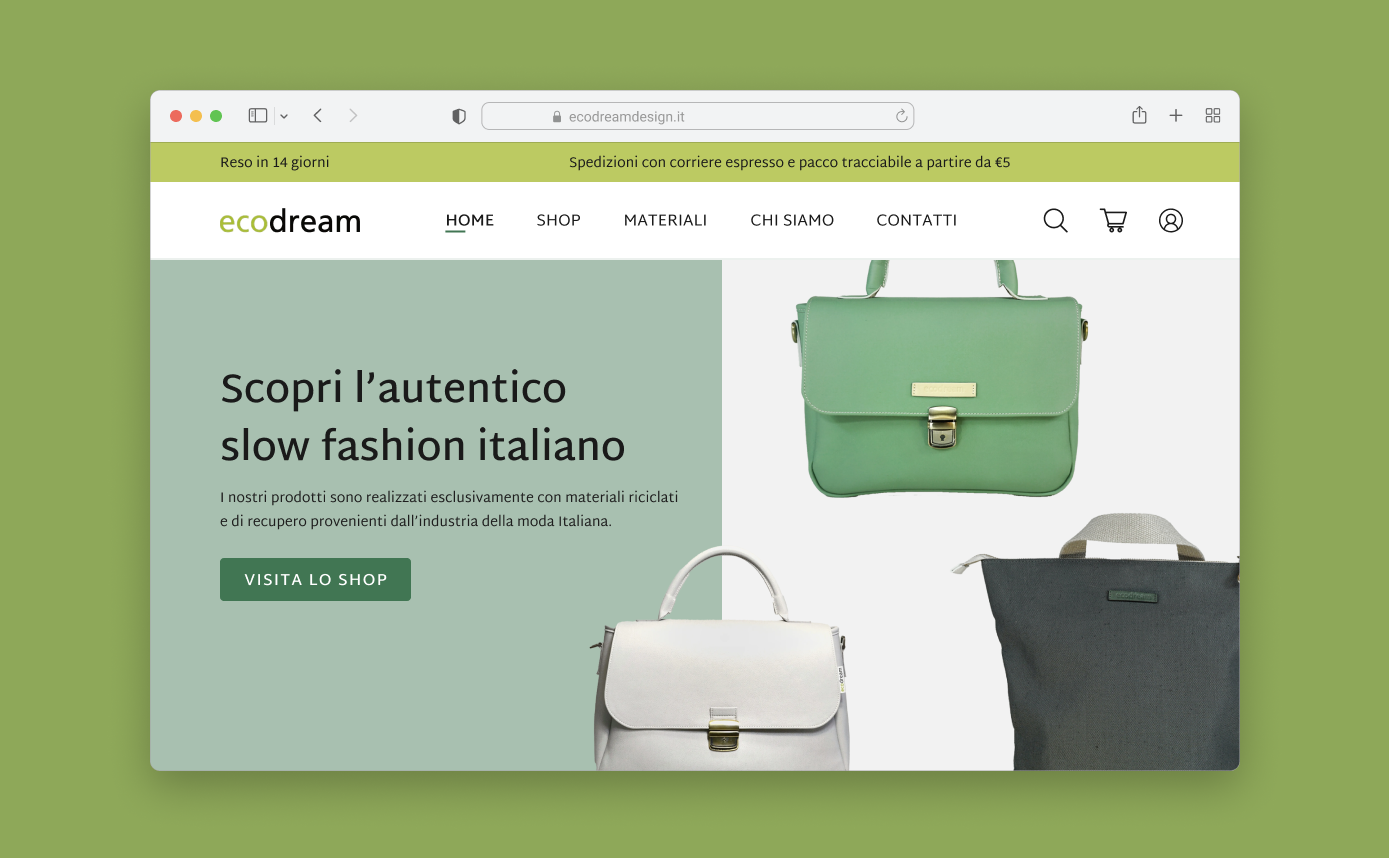Click the ecodream logo
Image resolution: width=1390 pixels, height=858 pixels.
pyautogui.click(x=290, y=221)
